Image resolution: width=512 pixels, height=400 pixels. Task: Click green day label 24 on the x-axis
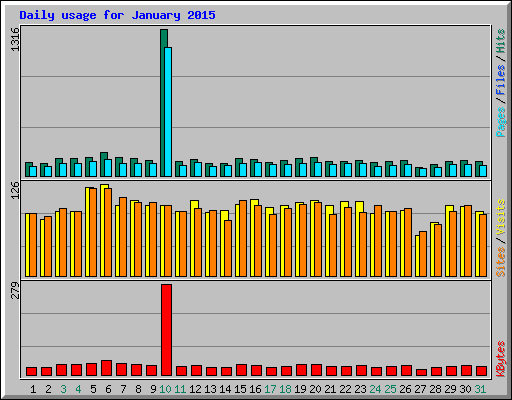pos(375,389)
